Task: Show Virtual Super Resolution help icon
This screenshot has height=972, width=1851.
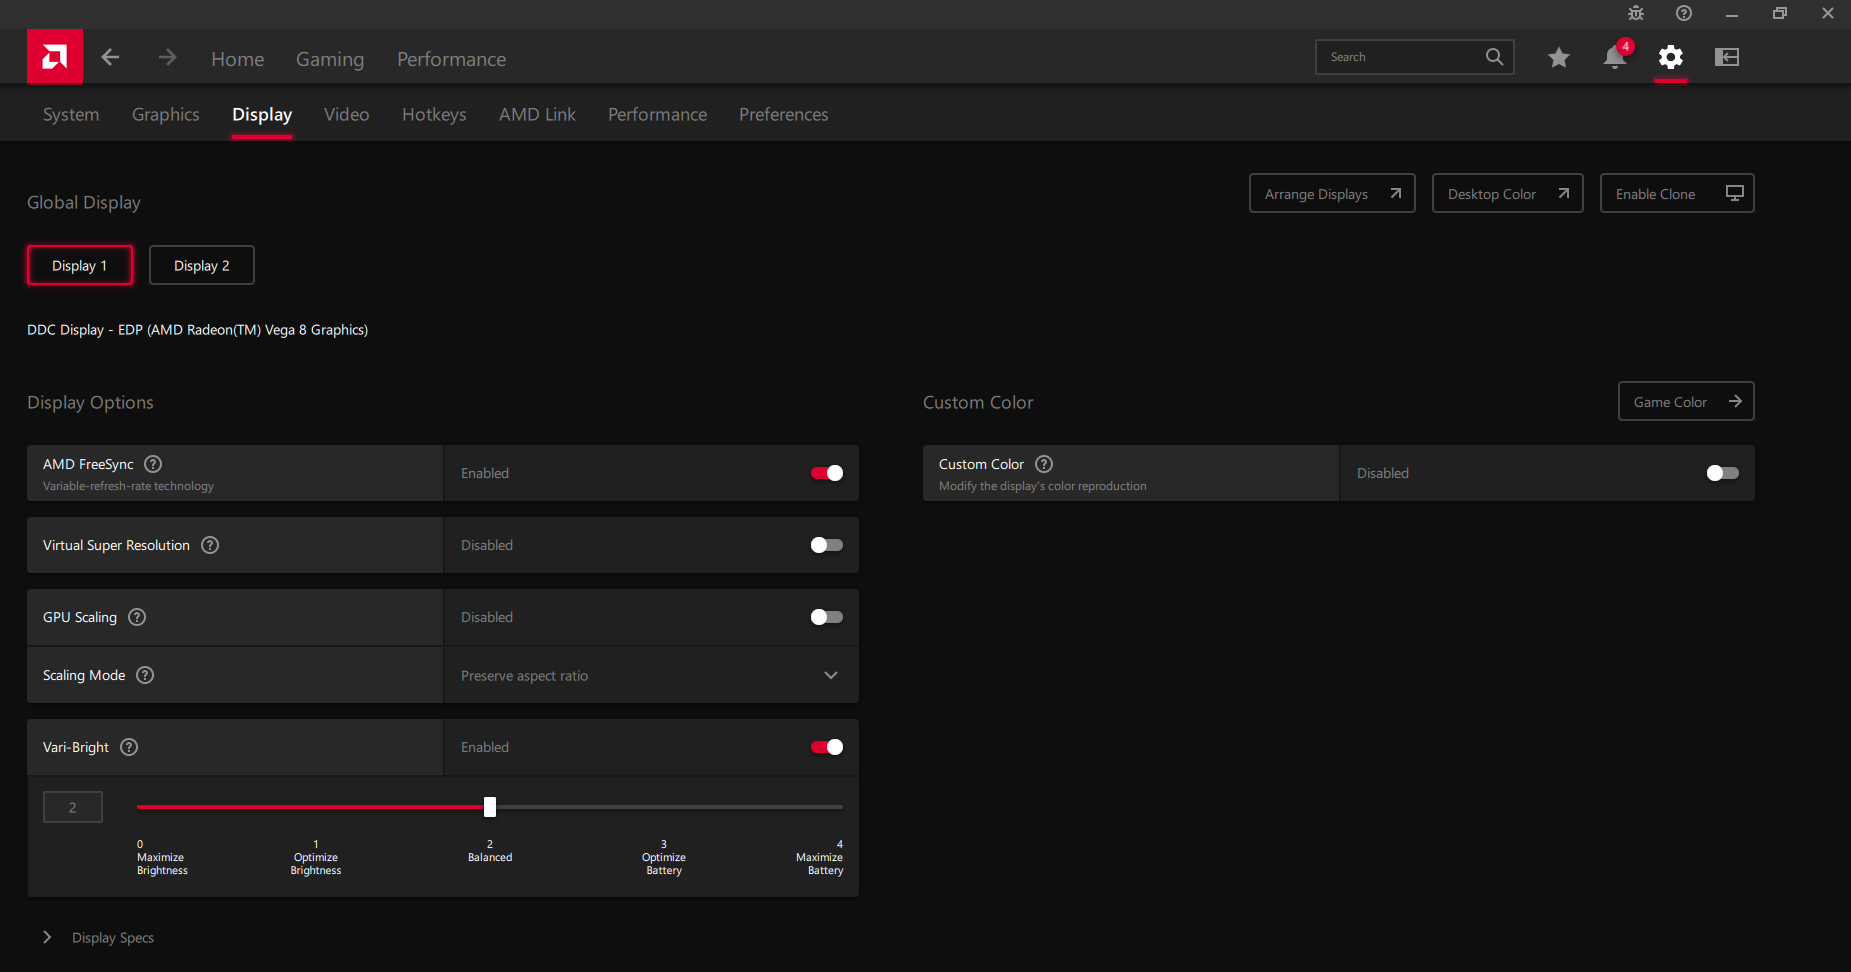Action: 210,545
